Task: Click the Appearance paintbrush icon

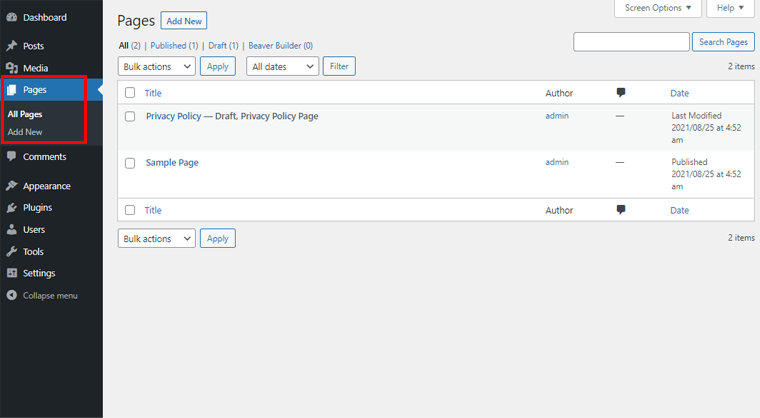Action: pyautogui.click(x=11, y=186)
